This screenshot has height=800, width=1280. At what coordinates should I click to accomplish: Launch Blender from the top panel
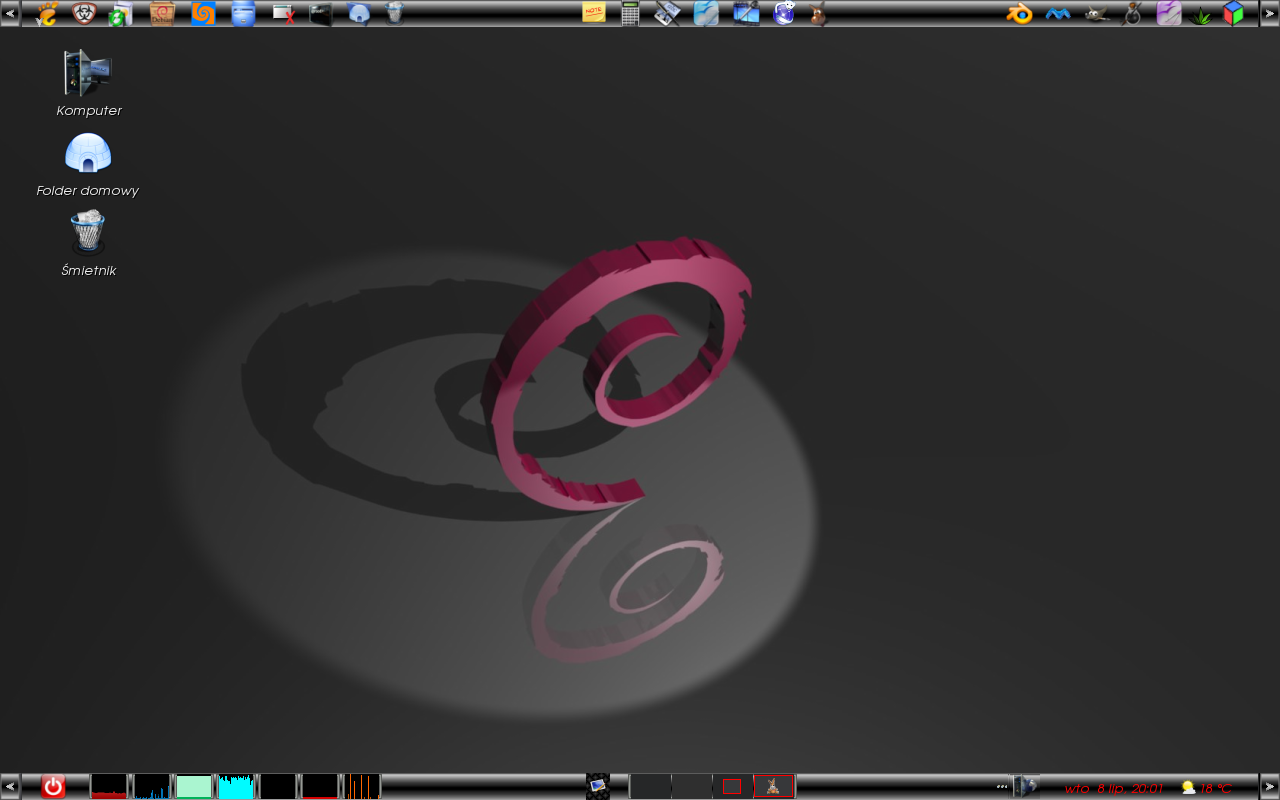pos(1019,13)
